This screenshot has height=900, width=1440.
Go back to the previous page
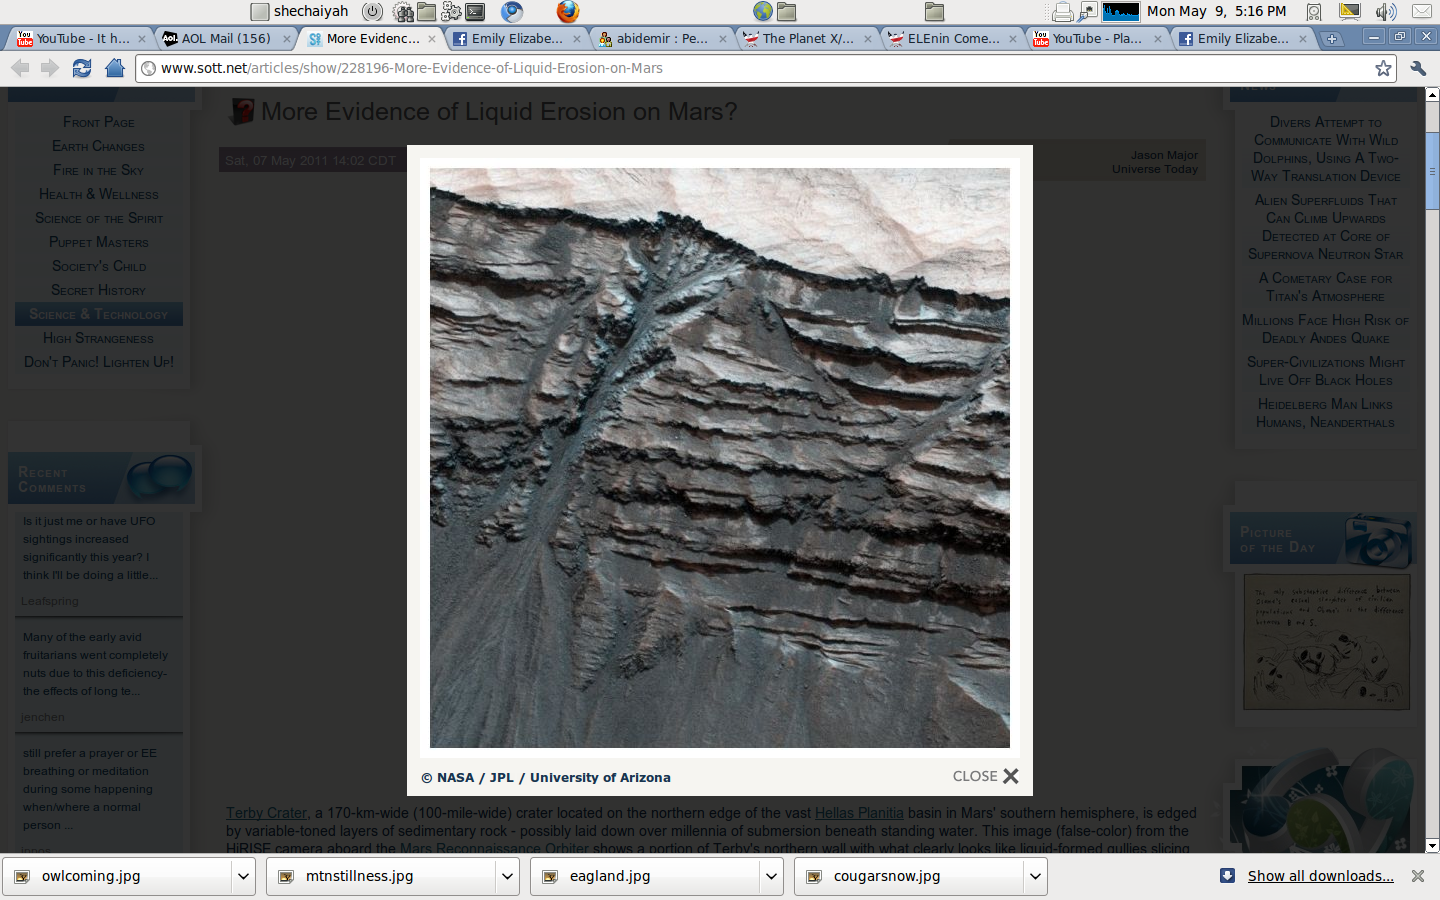pos(20,68)
